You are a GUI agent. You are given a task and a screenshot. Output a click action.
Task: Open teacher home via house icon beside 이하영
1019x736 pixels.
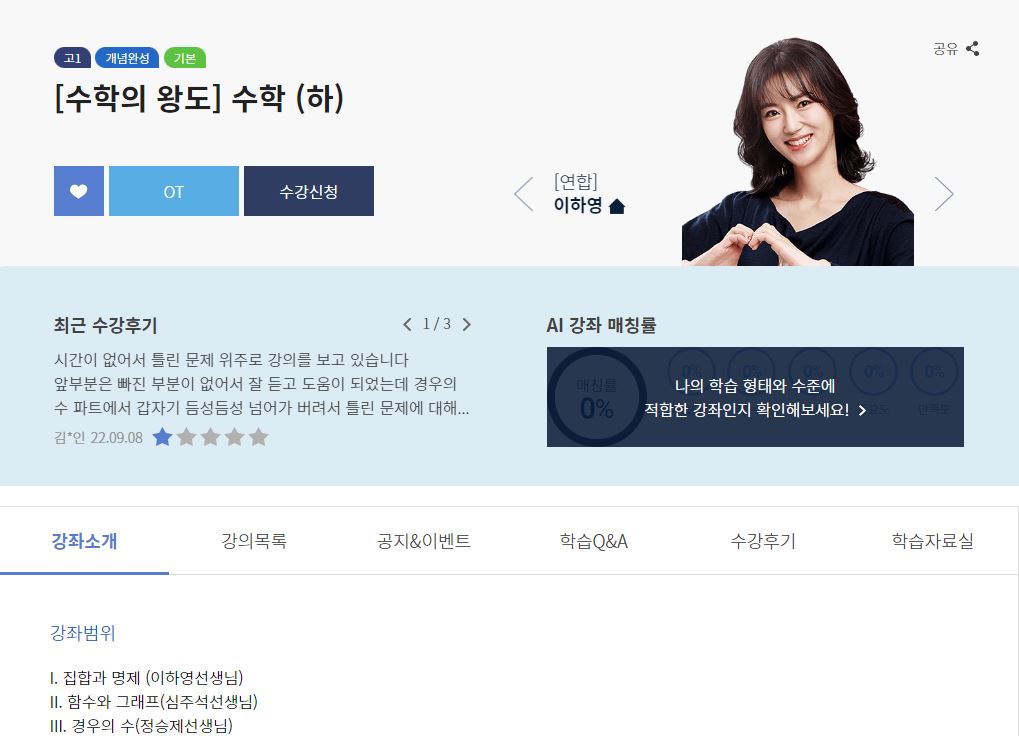tap(617, 207)
